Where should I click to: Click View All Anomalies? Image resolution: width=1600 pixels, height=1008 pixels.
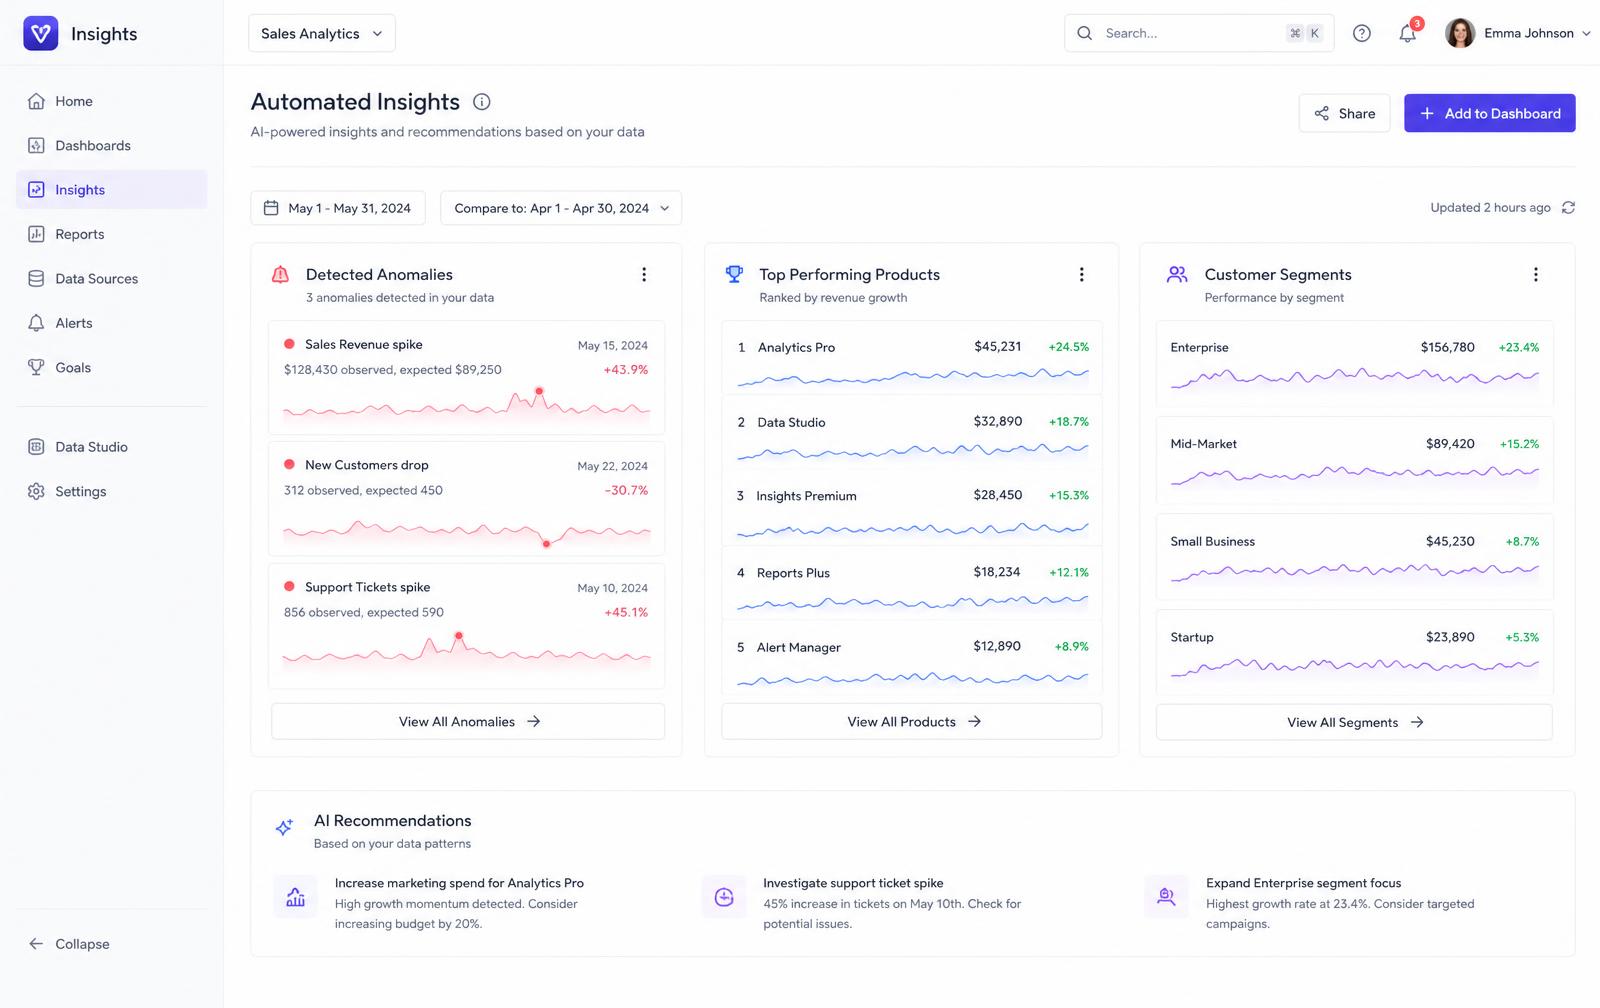point(468,722)
